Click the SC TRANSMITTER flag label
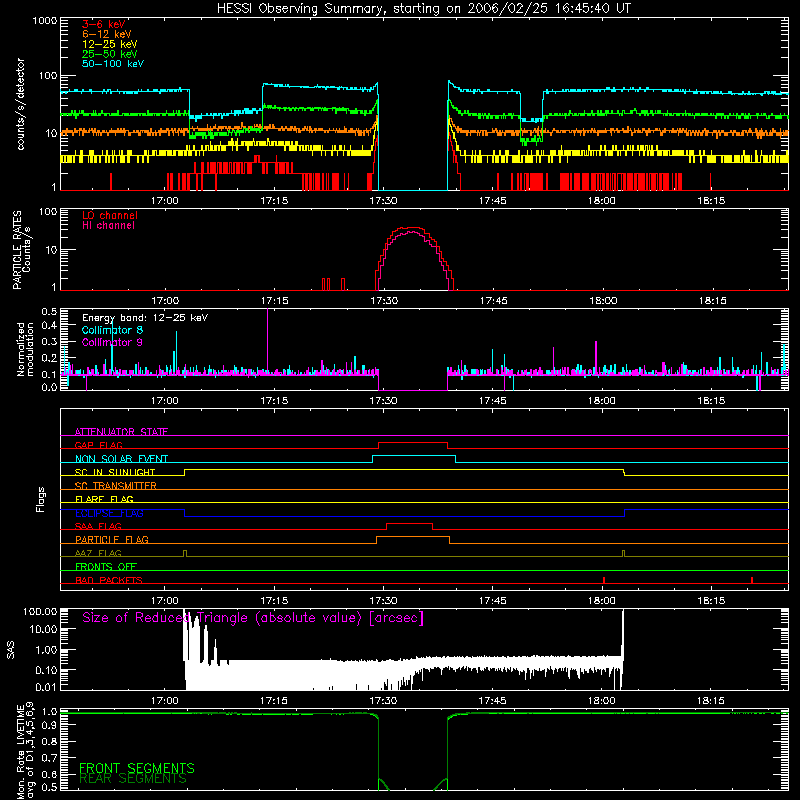Image resolution: width=800 pixels, height=800 pixels. (x=115, y=486)
